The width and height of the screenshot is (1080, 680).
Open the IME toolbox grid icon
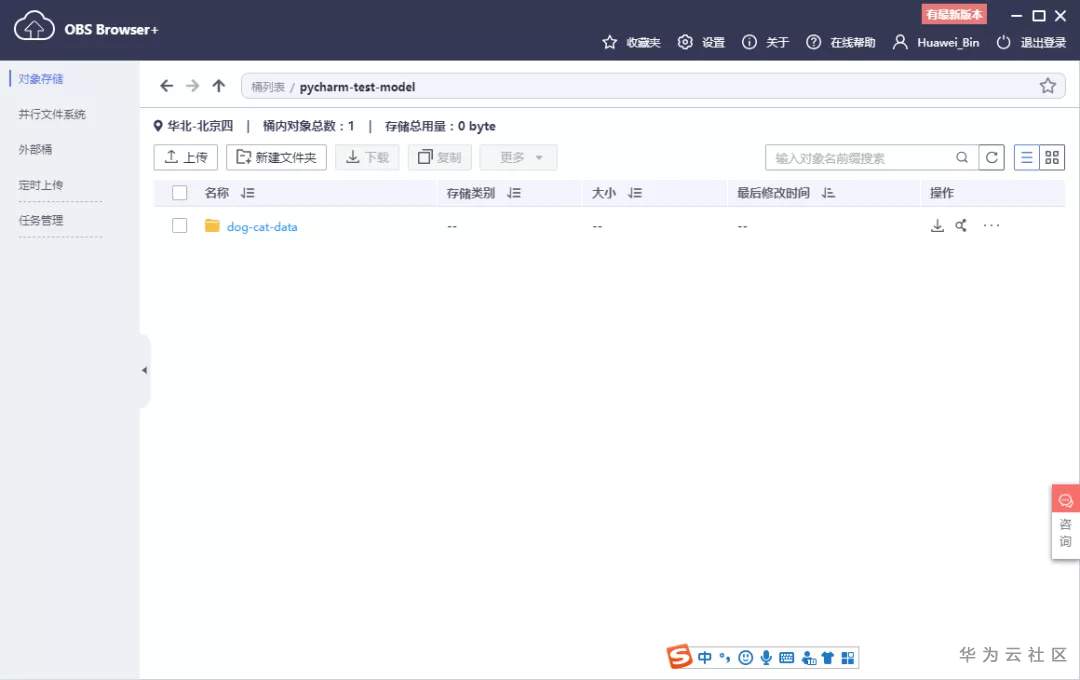click(848, 657)
